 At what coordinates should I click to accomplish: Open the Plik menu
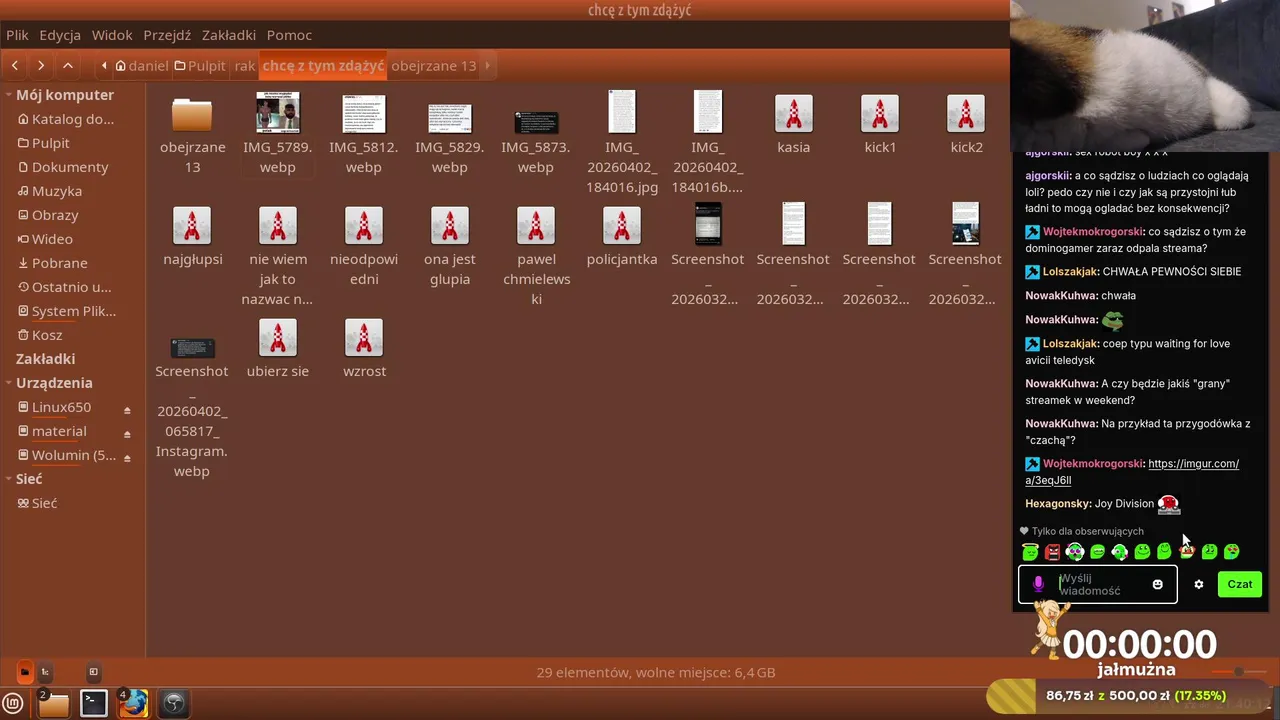coord(17,35)
